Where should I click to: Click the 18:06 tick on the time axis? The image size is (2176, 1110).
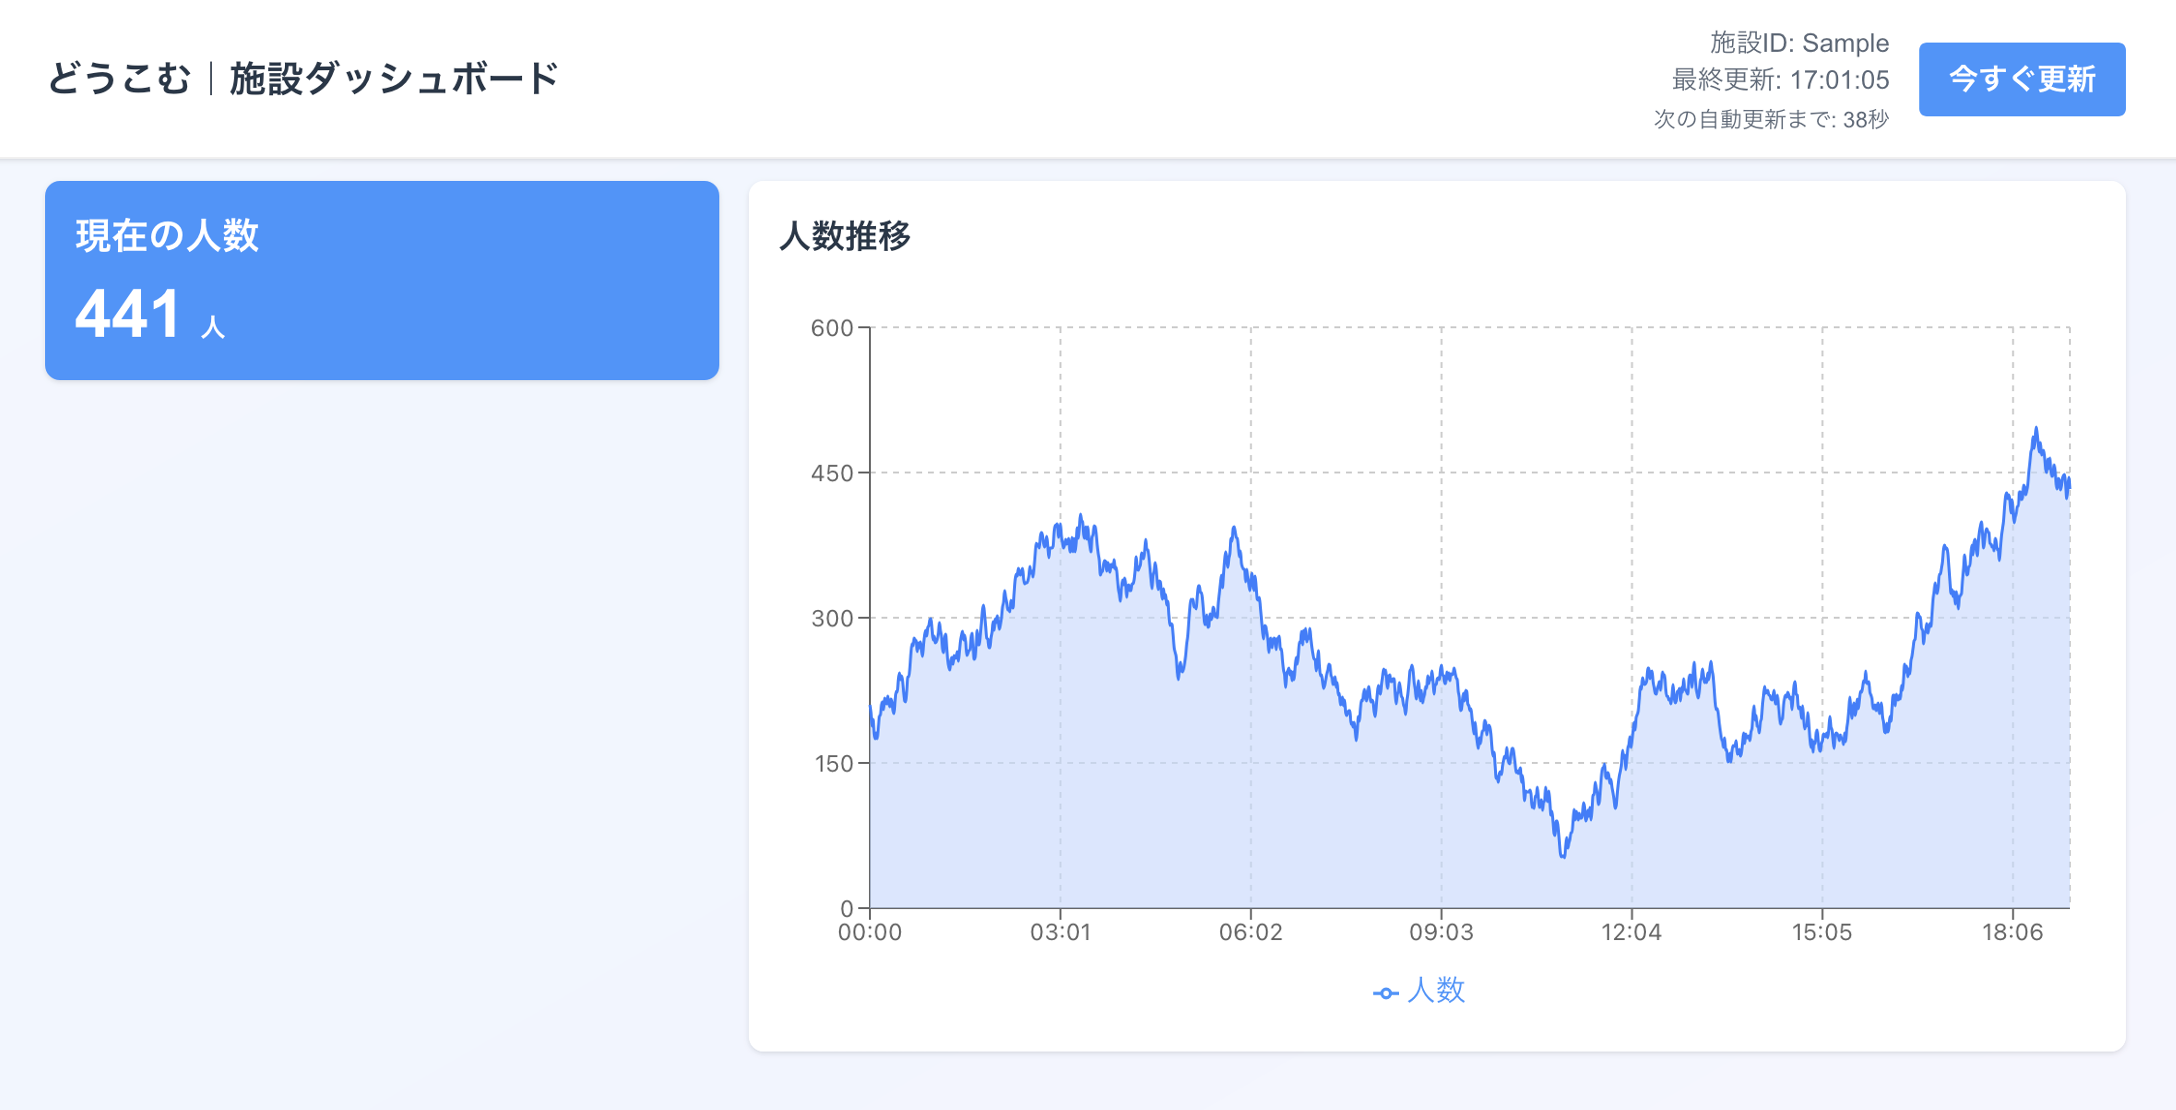point(2012,933)
